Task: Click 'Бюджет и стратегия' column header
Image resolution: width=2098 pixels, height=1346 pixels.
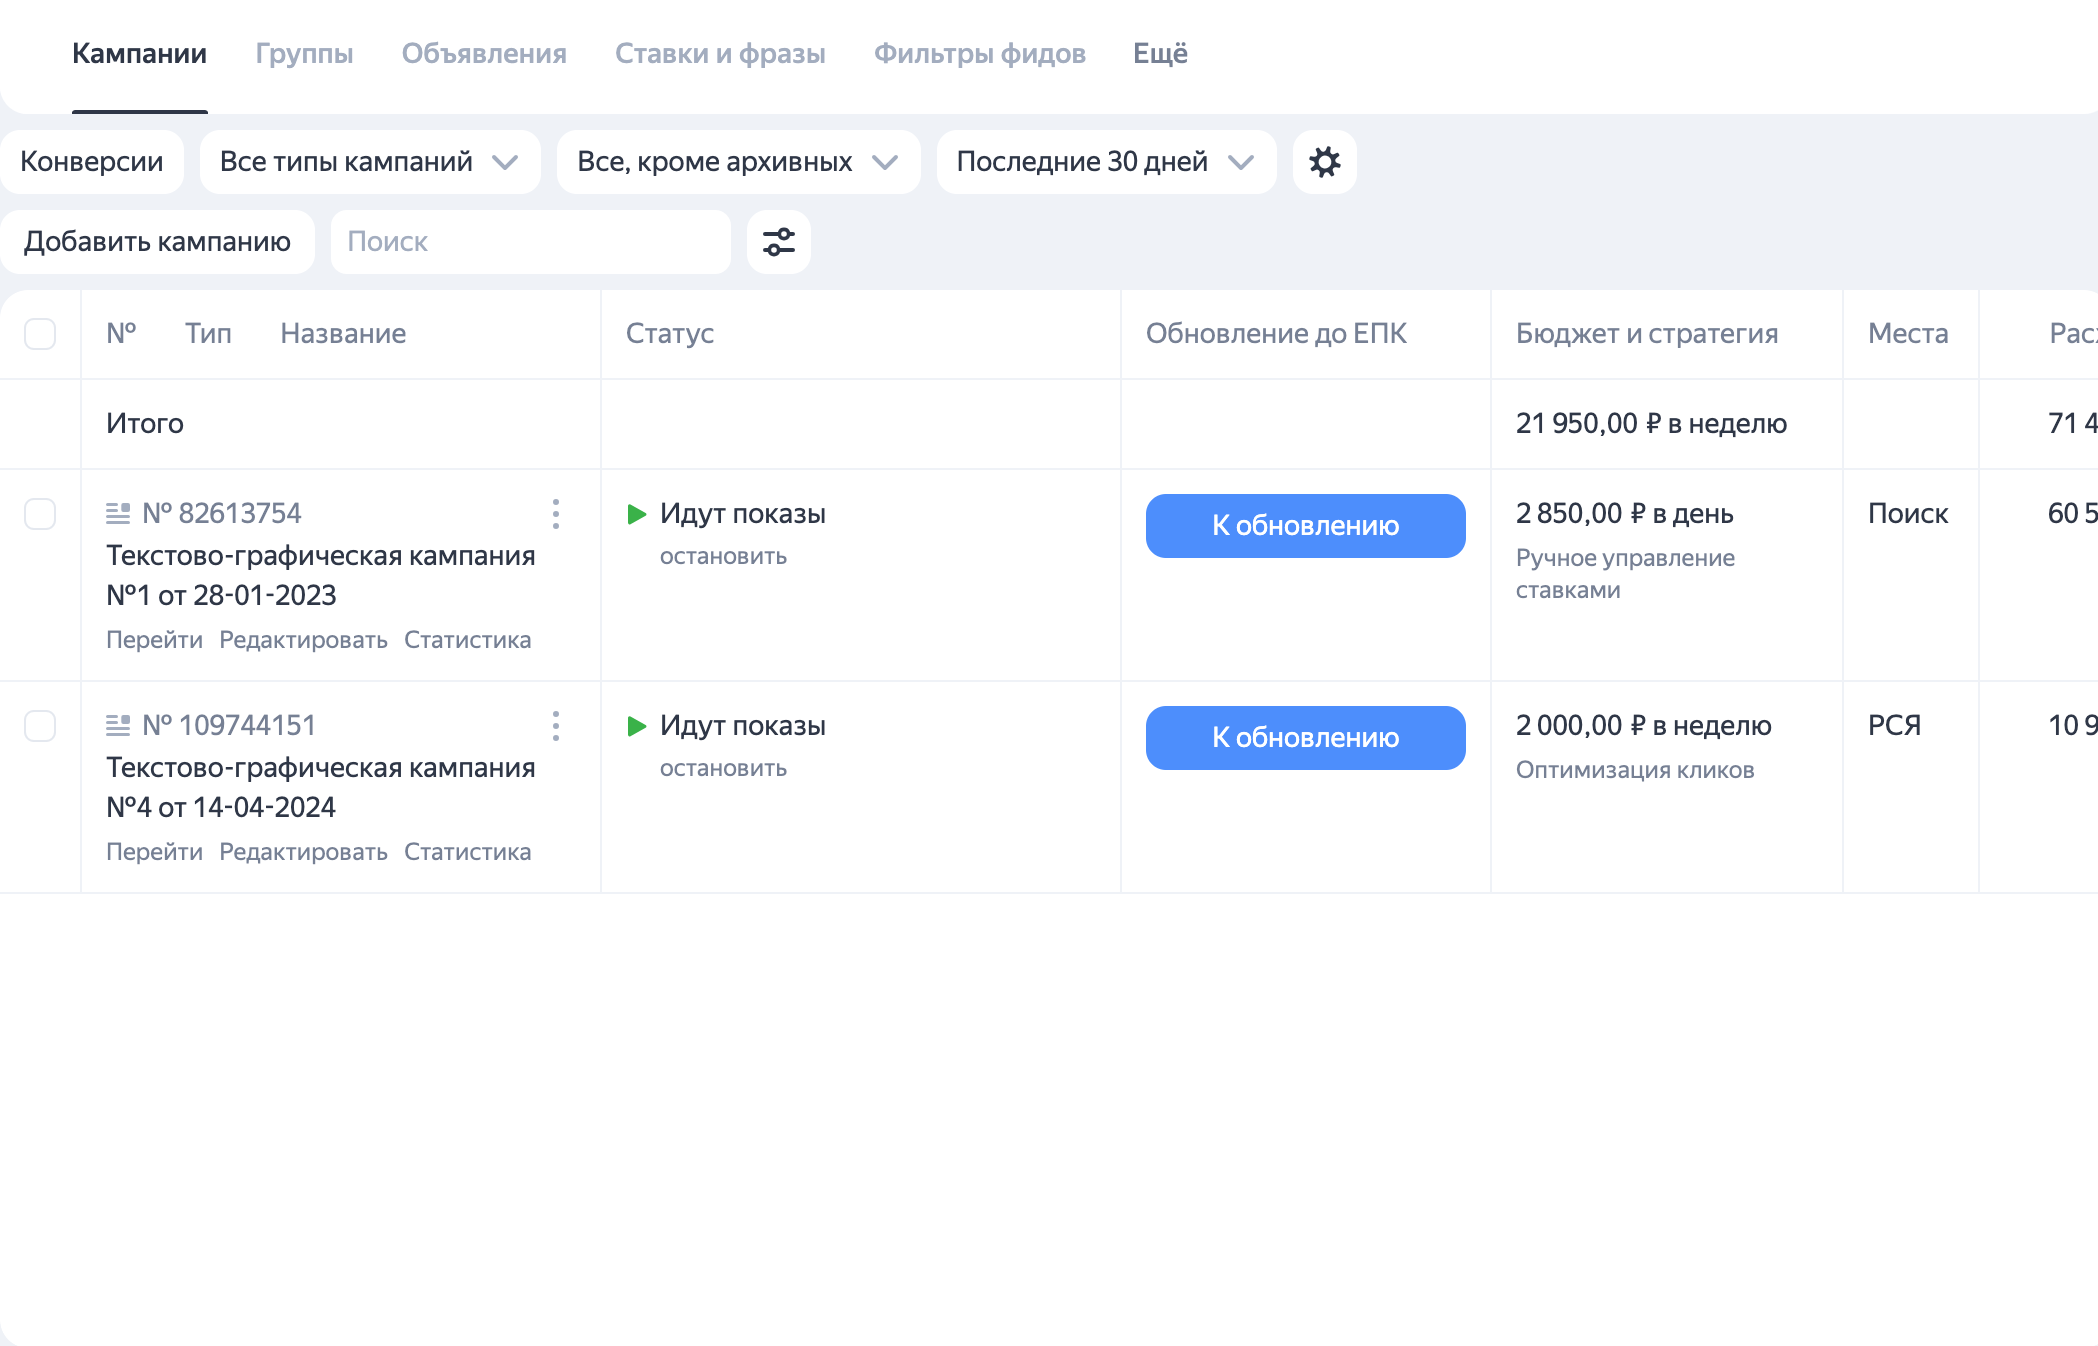Action: pyautogui.click(x=1647, y=334)
